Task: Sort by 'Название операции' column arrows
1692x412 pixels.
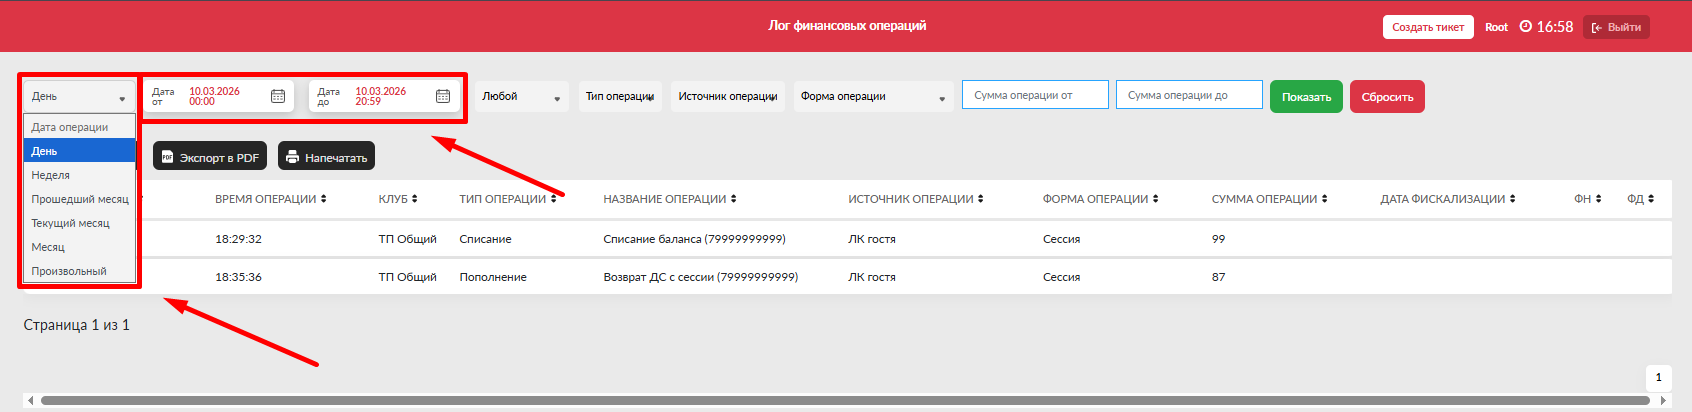Action: click(734, 199)
